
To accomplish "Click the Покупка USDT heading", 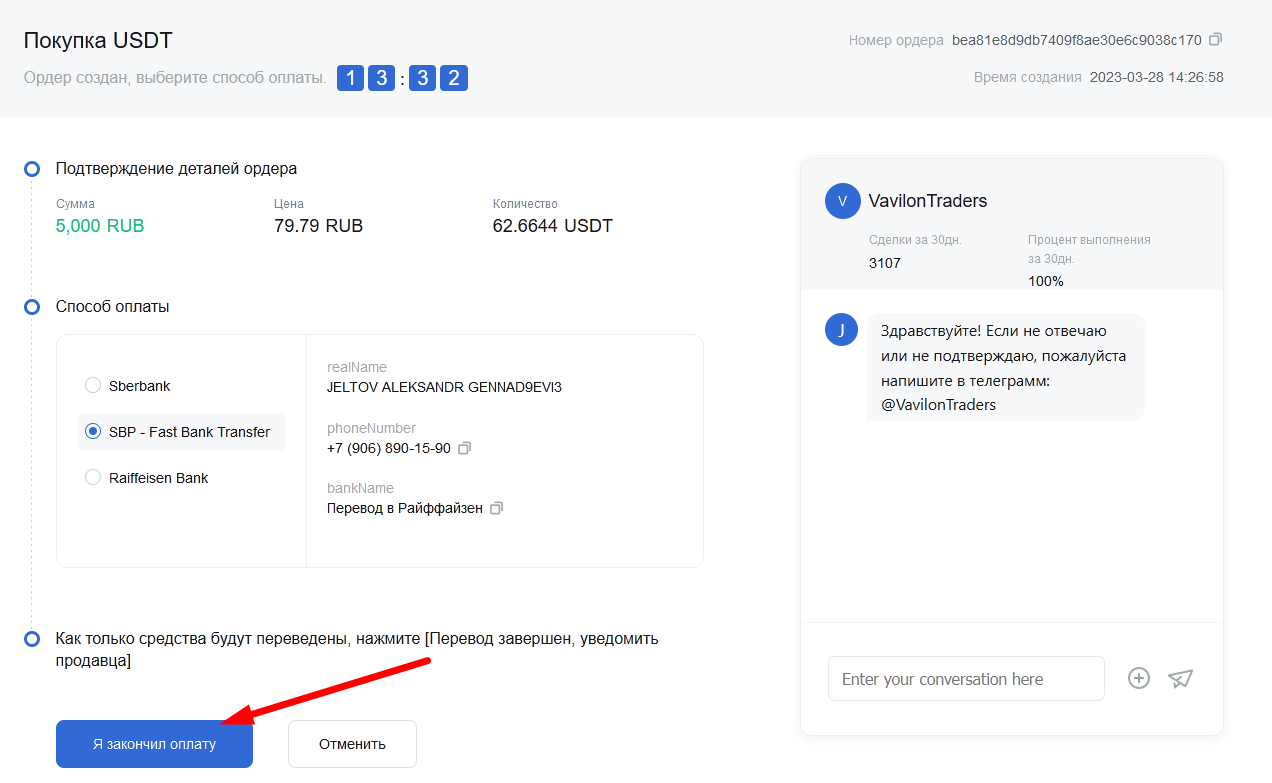I will point(98,41).
